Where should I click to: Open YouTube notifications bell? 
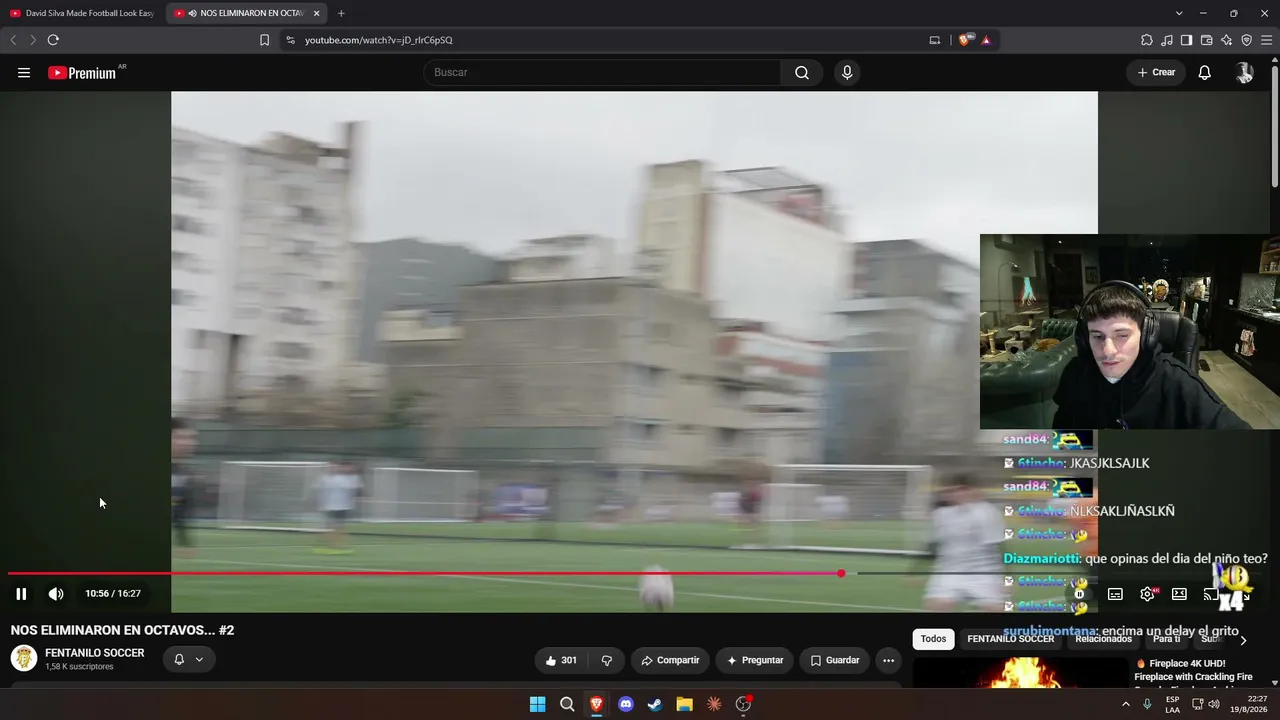pyautogui.click(x=1205, y=73)
